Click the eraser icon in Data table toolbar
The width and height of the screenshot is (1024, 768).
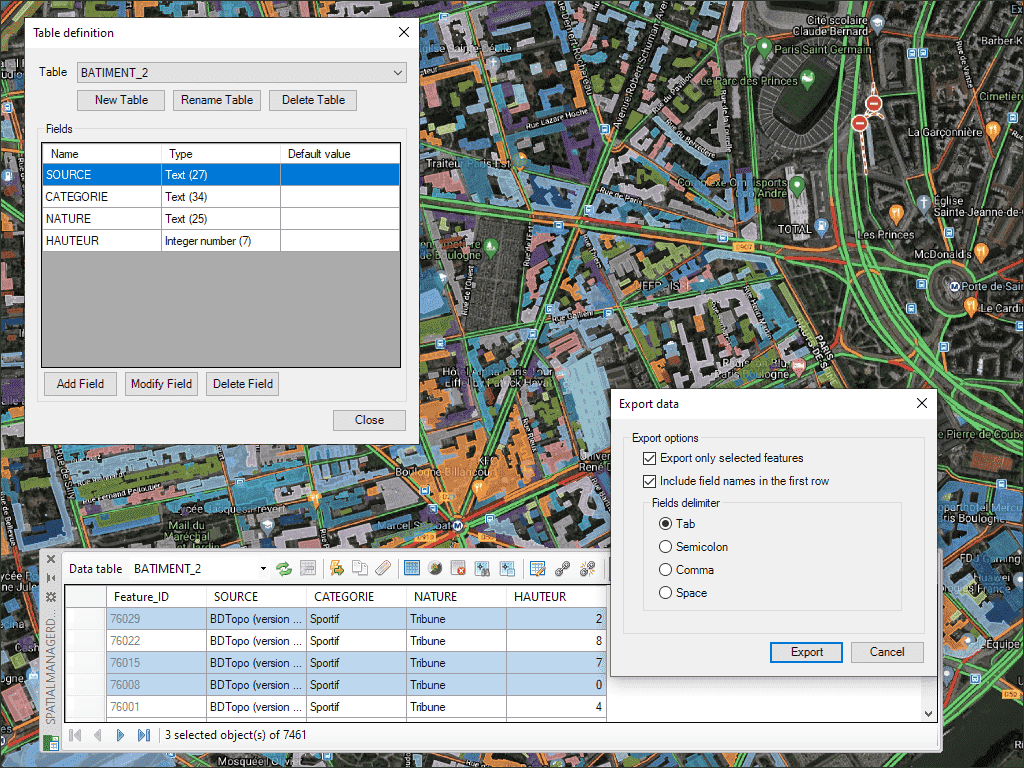pyautogui.click(x=383, y=569)
